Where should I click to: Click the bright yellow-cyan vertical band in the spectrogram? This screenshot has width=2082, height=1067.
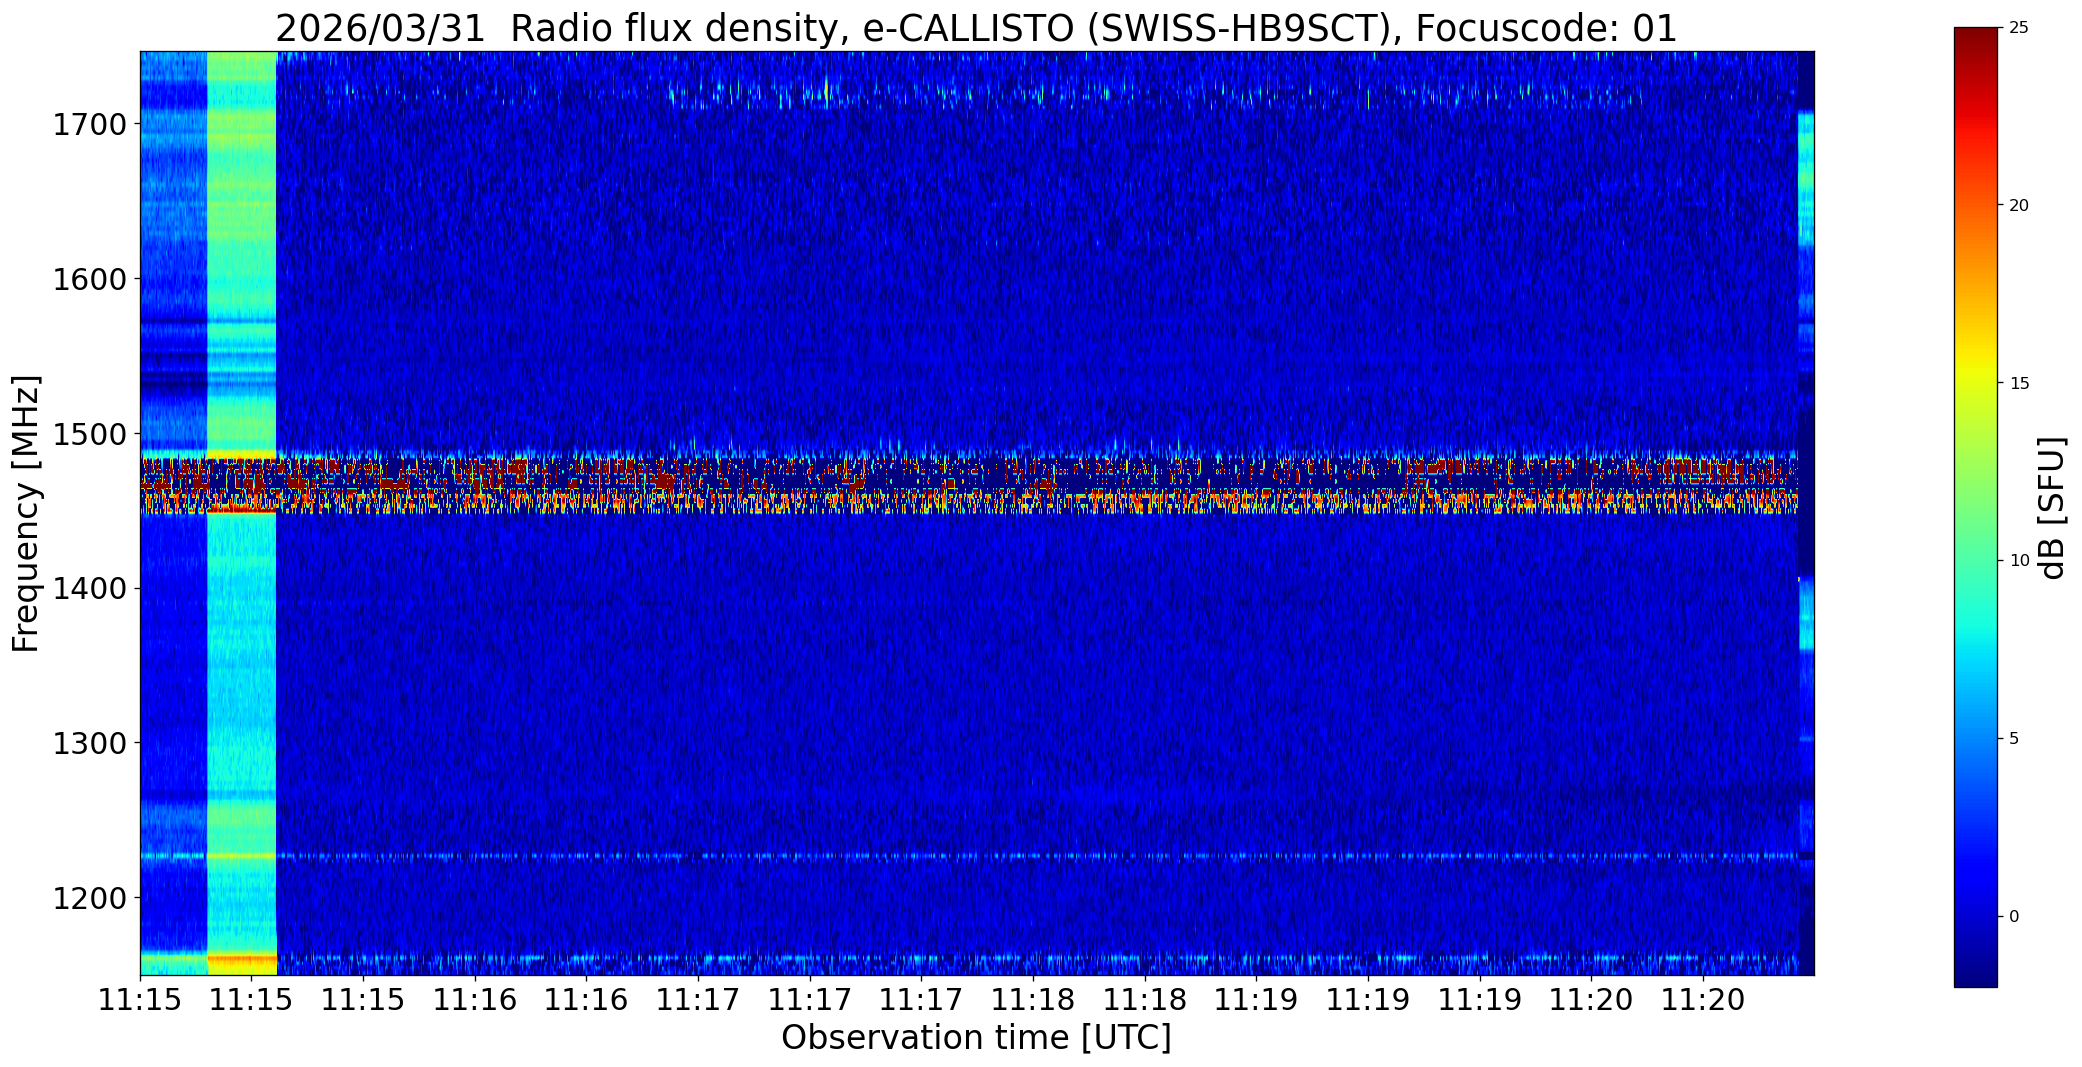tap(241, 513)
